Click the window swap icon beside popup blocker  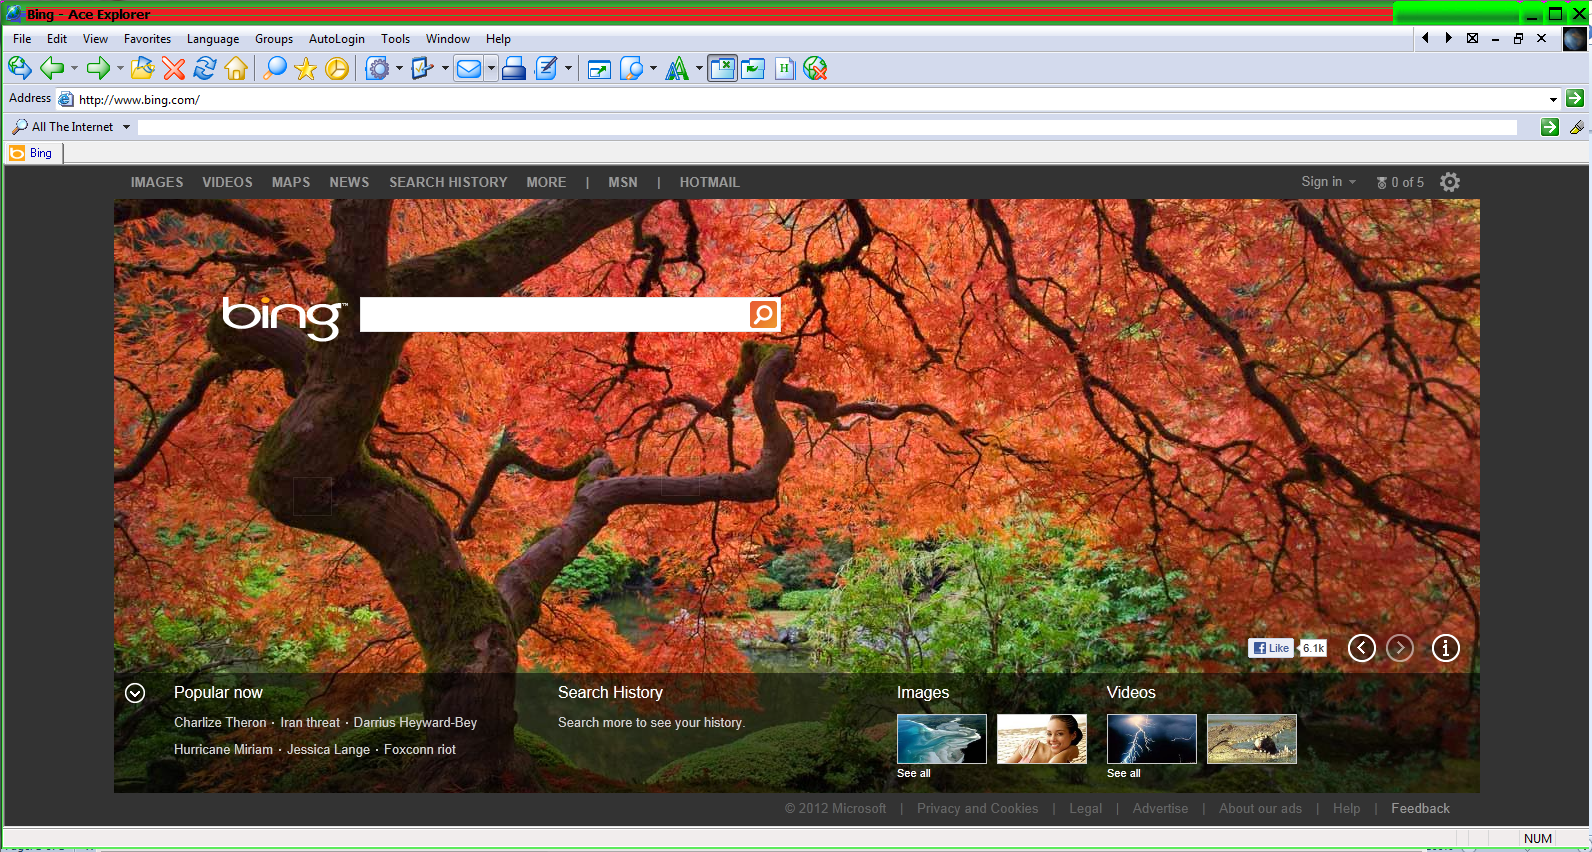[754, 68]
